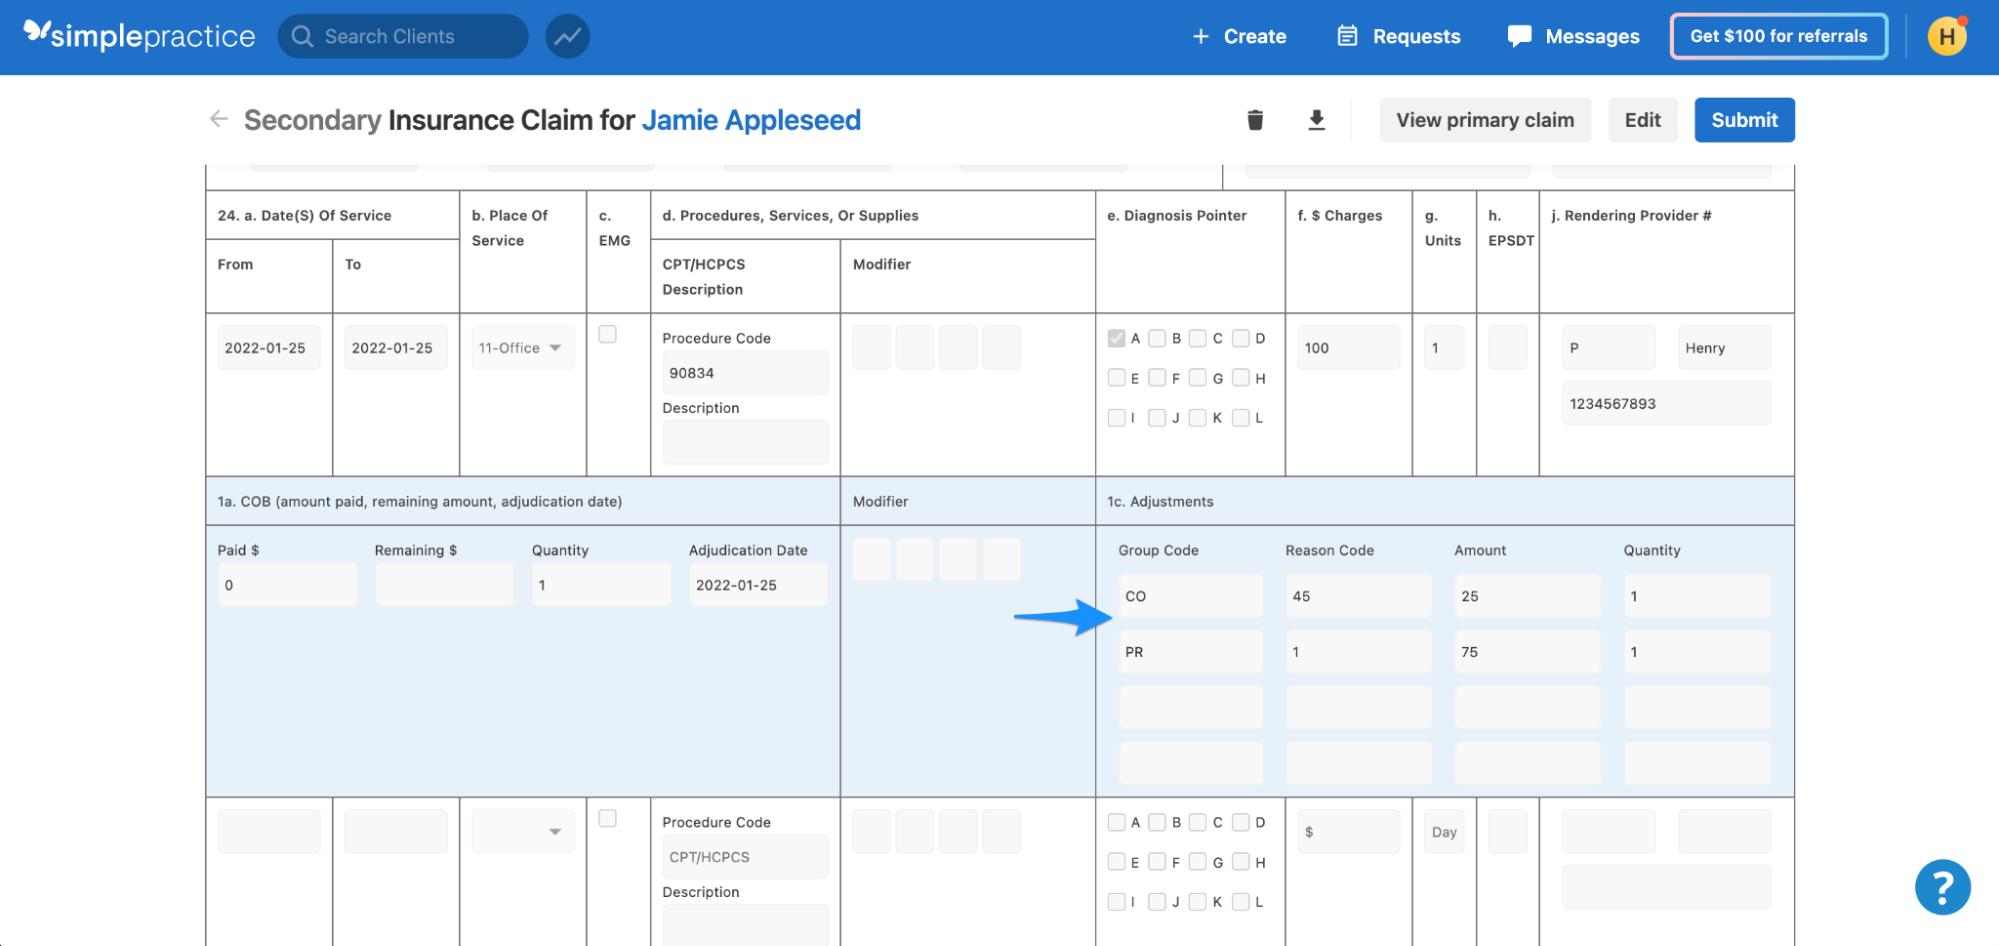The width and height of the screenshot is (1999, 946).
Task: Enable the EMG checkbox on first service line
Action: [x=607, y=334]
